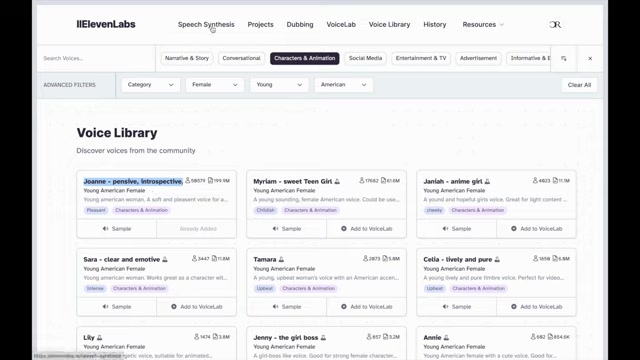Screen dimensions: 640x360
Task: Add Myriam - sweet Teen Girl to VoiceLab
Action: click(367, 229)
